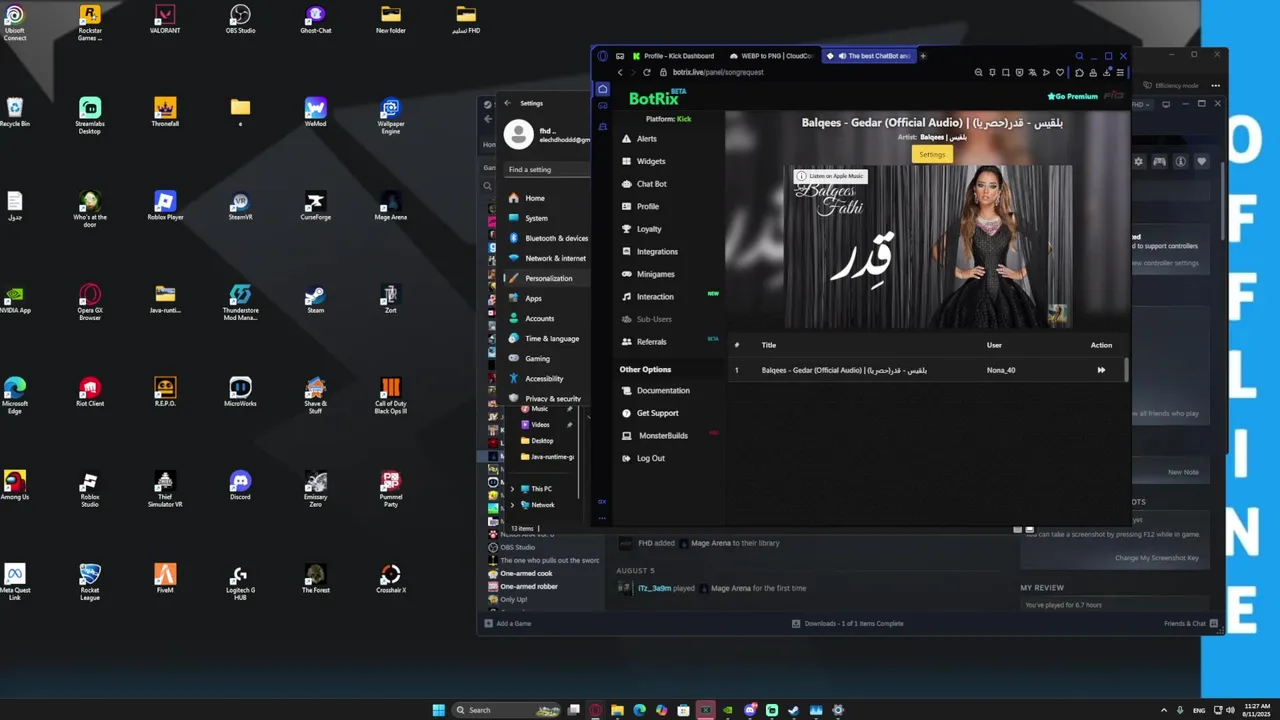The width and height of the screenshot is (1280, 720).
Task: Open Network & internet settings
Action: coord(548,258)
